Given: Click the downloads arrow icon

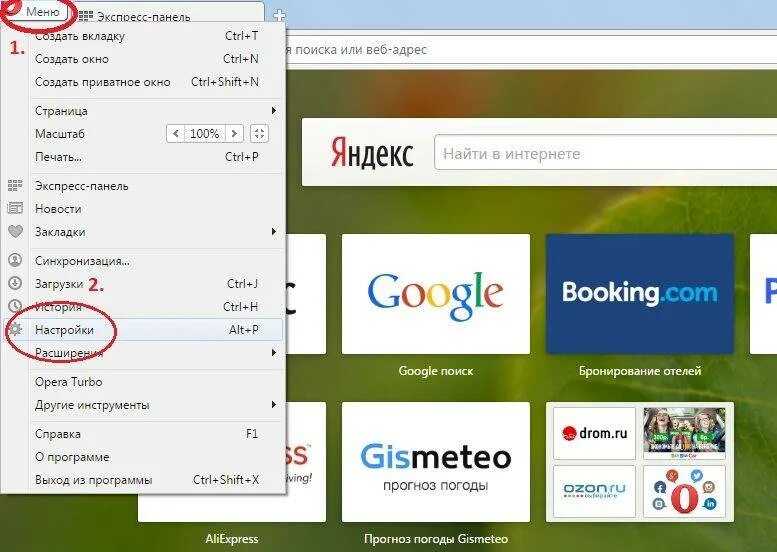Looking at the screenshot, I should pyautogui.click(x=15, y=283).
